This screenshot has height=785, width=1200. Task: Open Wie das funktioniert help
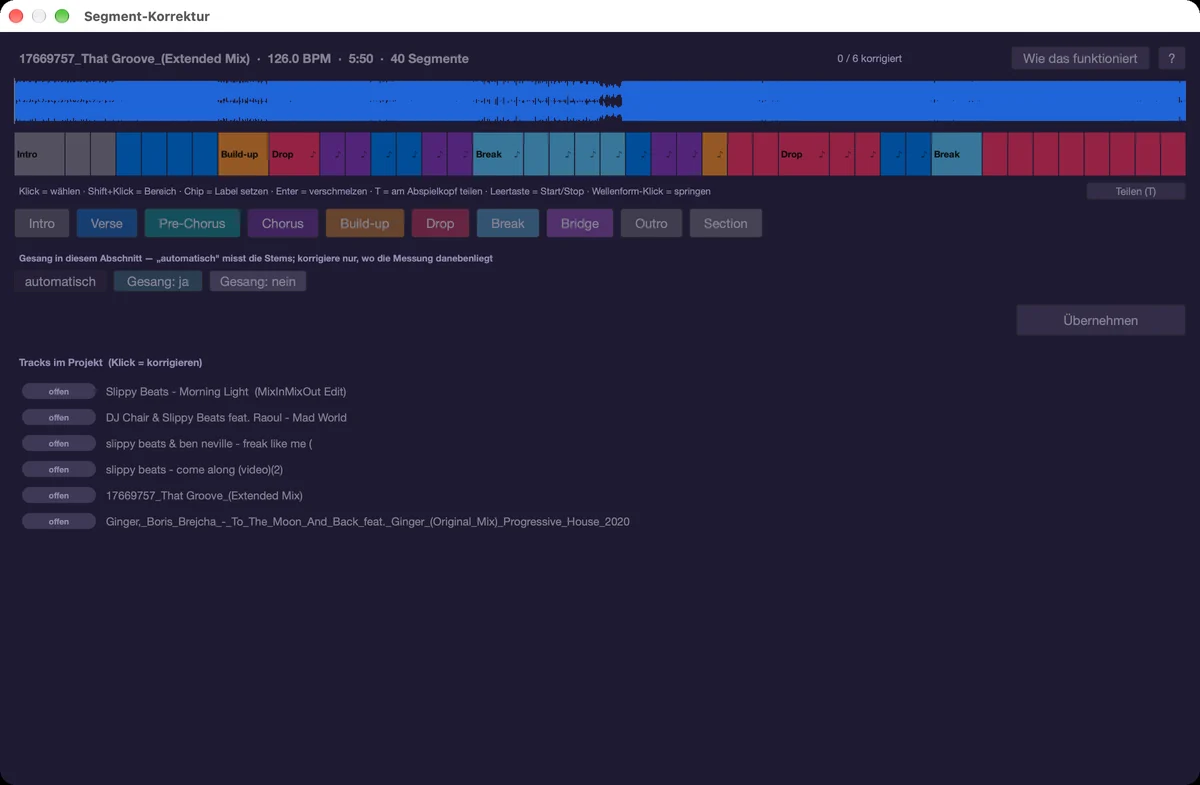tap(1080, 58)
